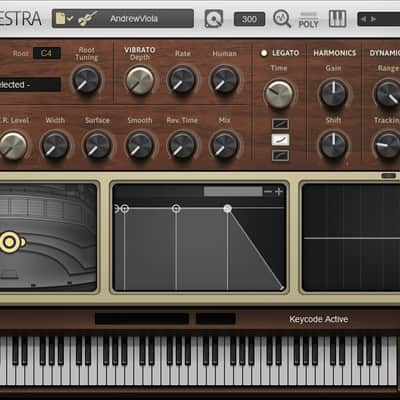The image size is (400, 400).
Task: Click the previous arrow in the top-right display
Action: pyautogui.click(x=363, y=19)
